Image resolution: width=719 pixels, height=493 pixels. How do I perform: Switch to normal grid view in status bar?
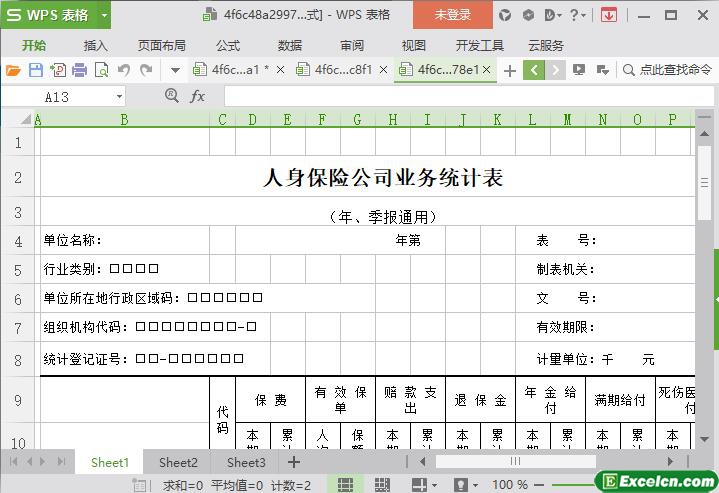click(x=345, y=485)
